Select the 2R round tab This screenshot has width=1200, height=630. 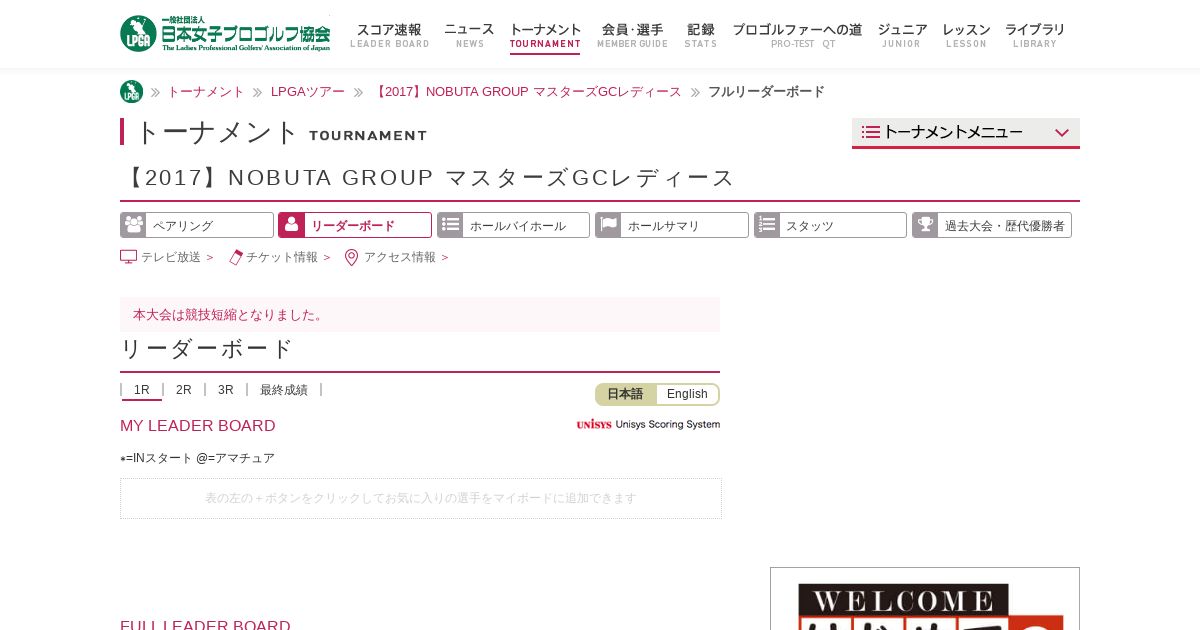[x=184, y=390]
